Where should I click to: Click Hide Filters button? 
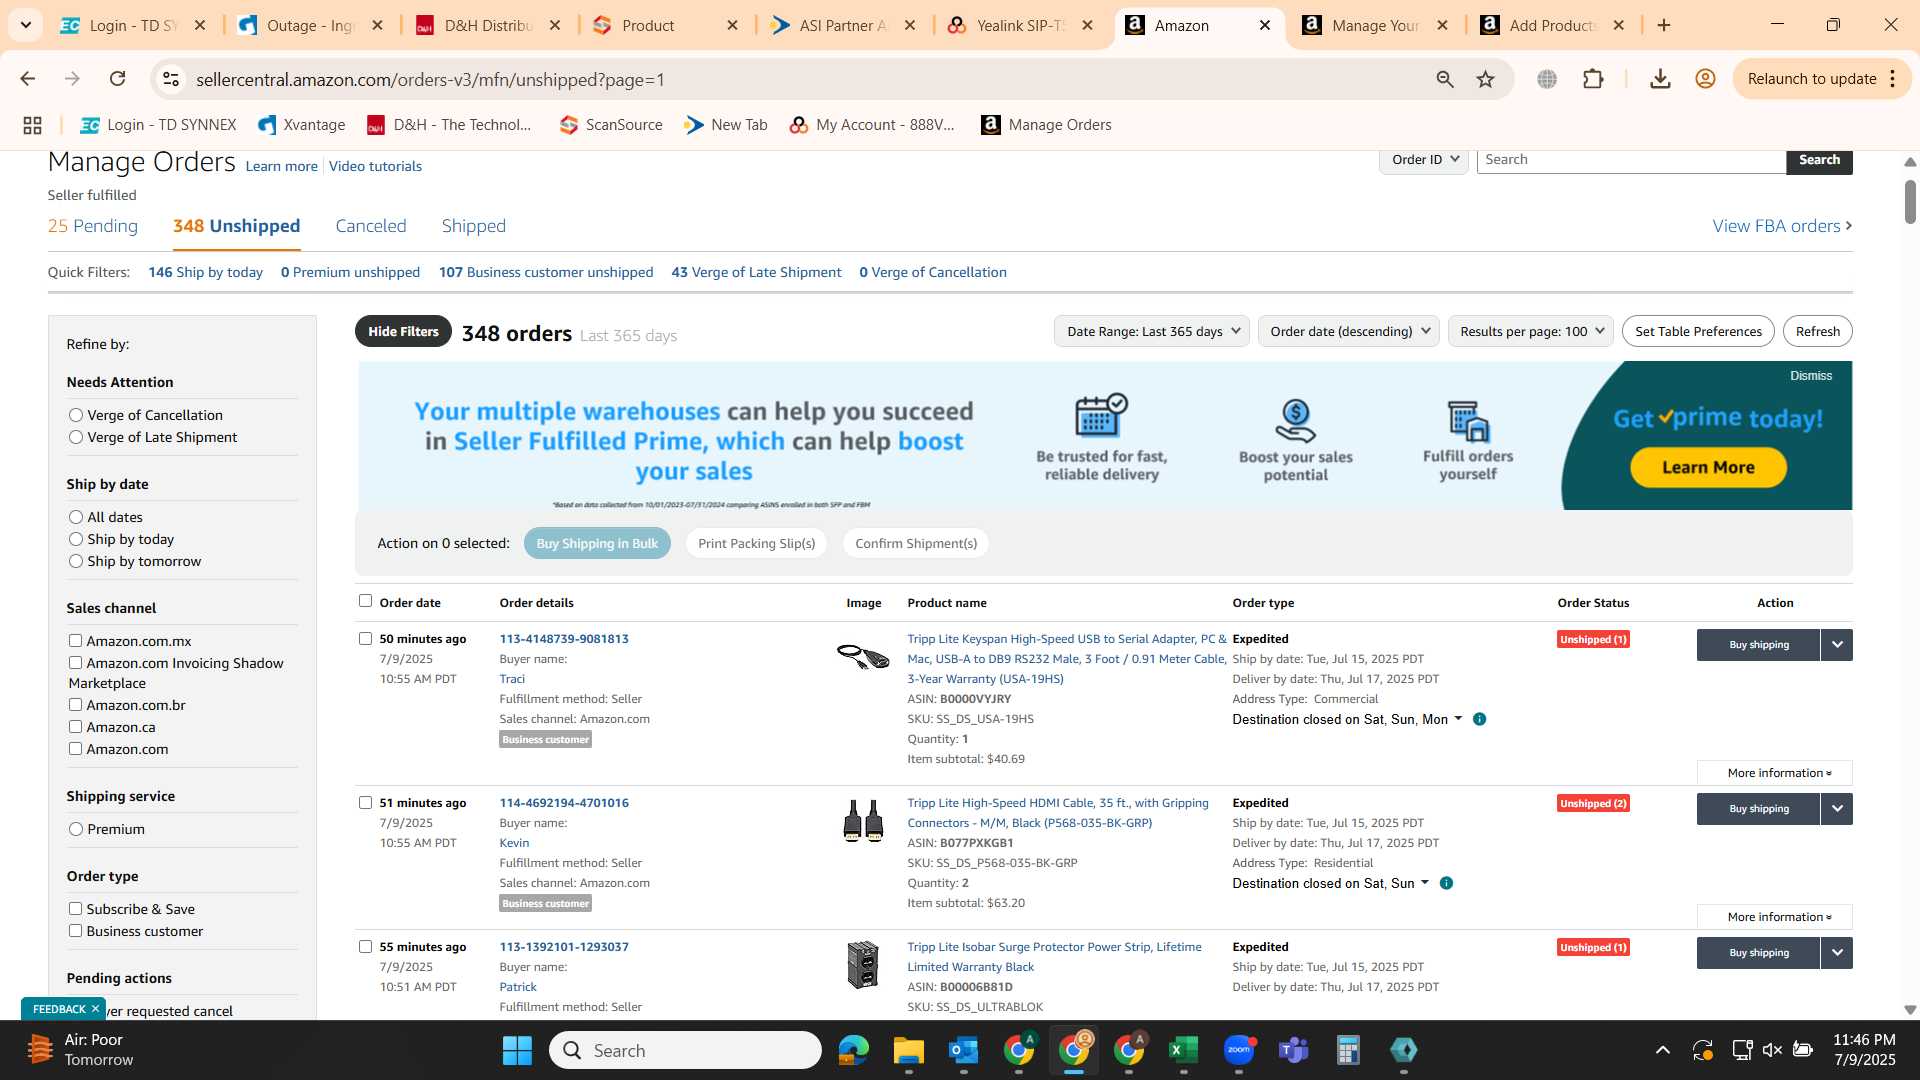403,331
